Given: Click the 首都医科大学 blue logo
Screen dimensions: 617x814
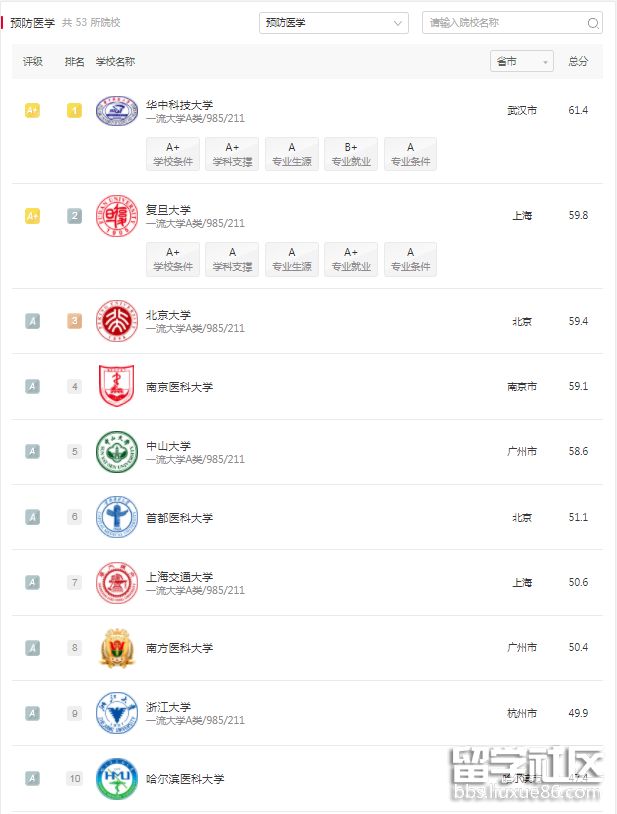Looking at the screenshot, I should click(118, 517).
